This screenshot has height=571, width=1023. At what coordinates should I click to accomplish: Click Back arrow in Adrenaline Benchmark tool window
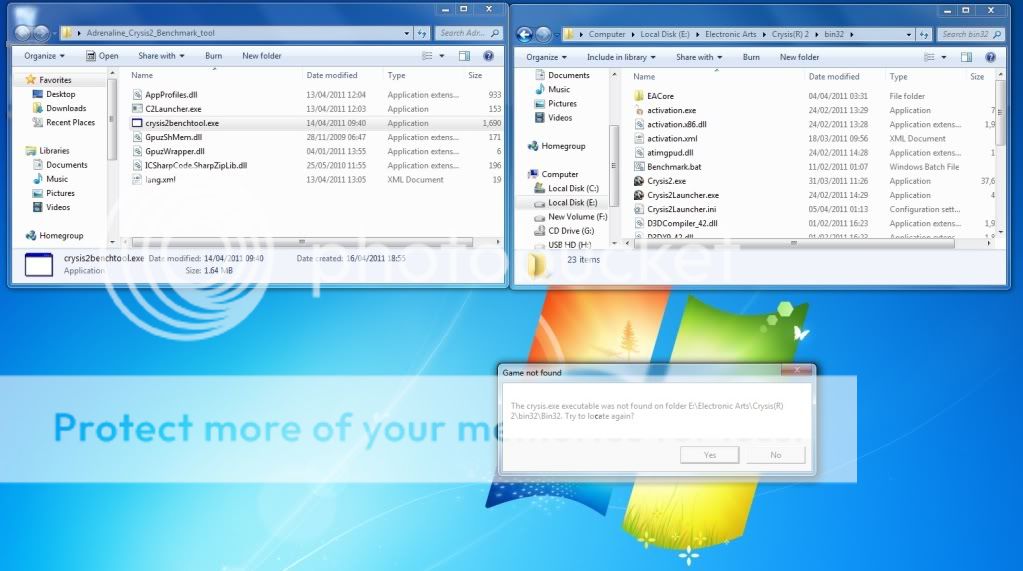(23, 33)
